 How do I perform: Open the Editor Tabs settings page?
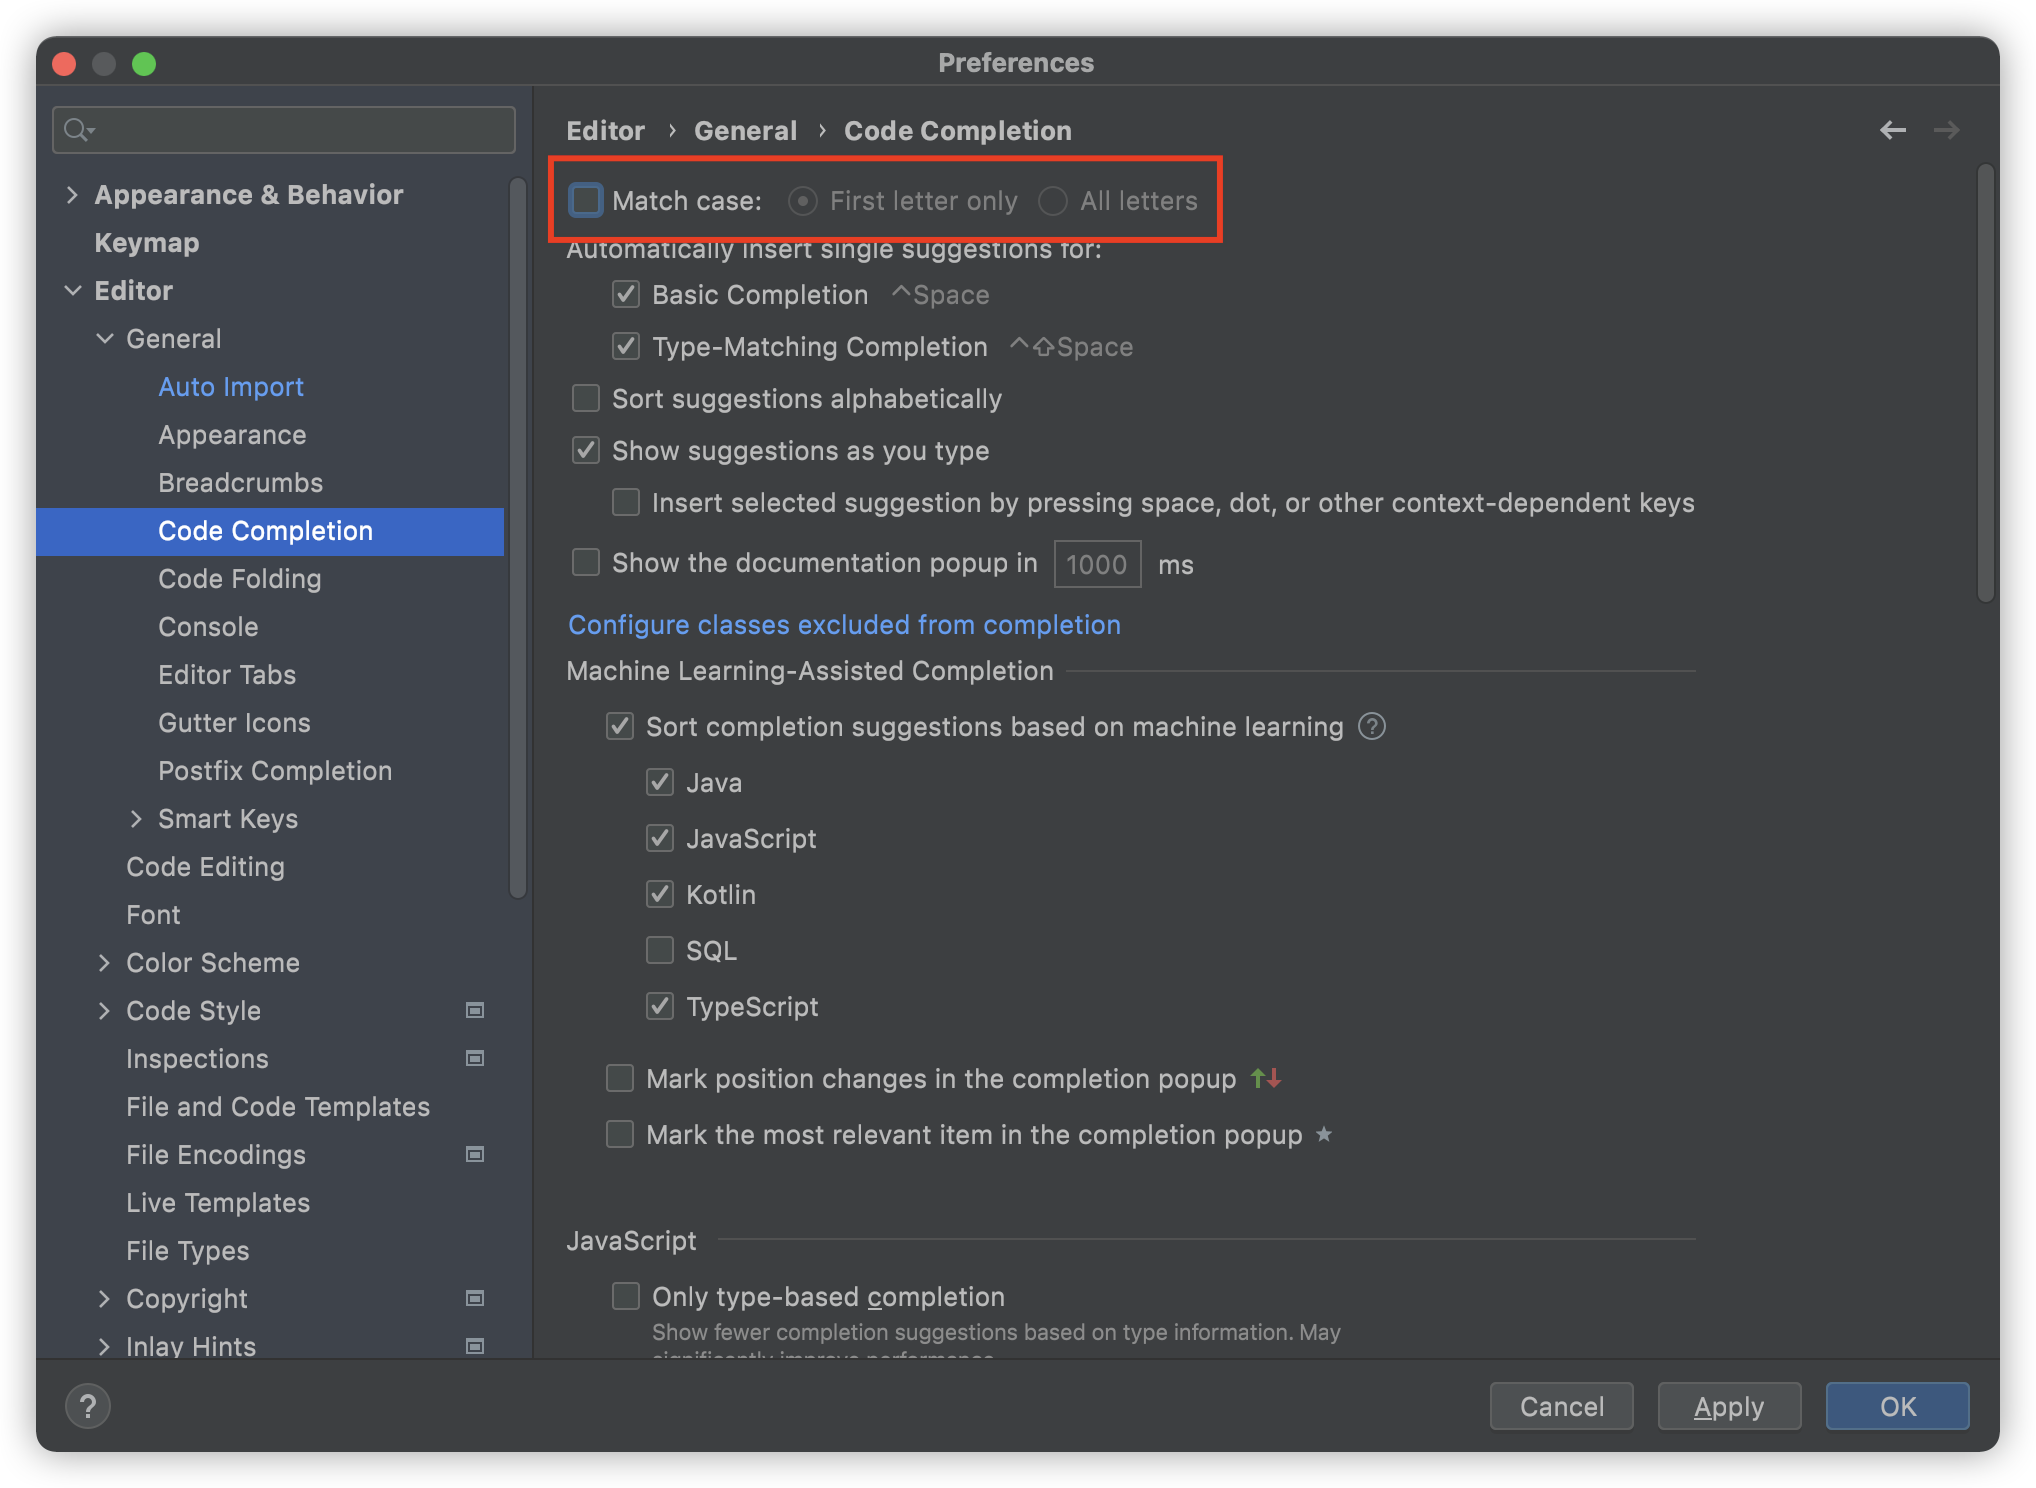click(227, 675)
